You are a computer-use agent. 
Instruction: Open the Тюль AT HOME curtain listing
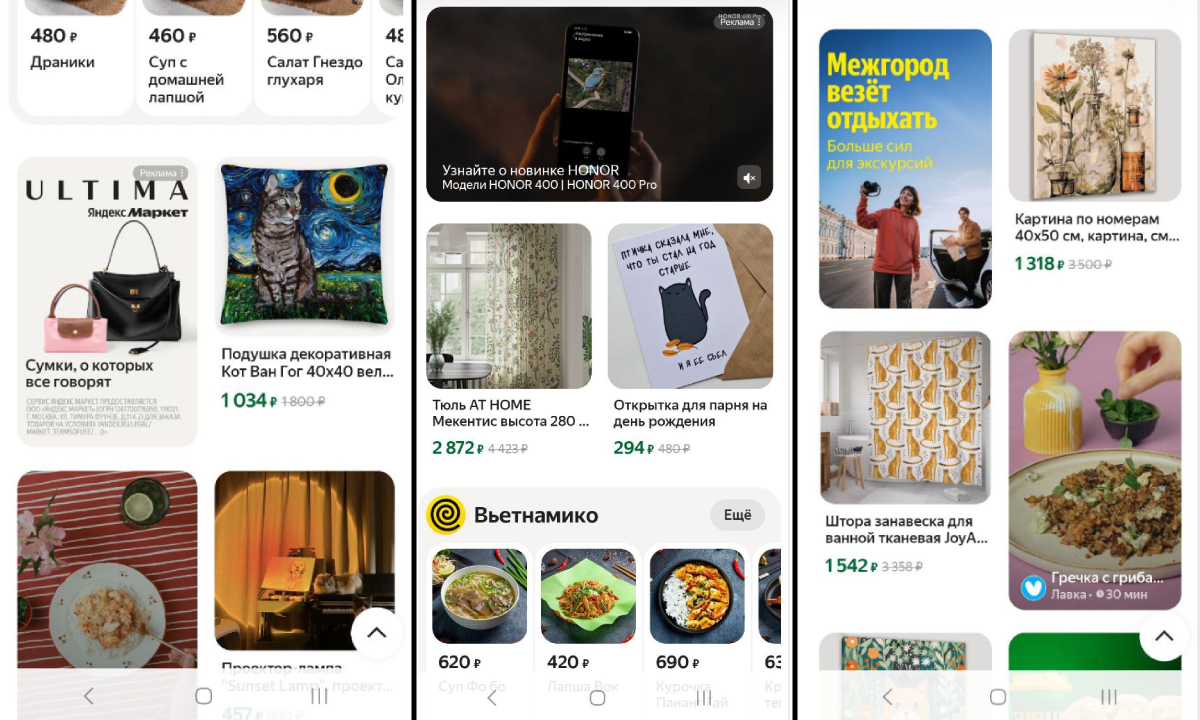click(x=509, y=340)
